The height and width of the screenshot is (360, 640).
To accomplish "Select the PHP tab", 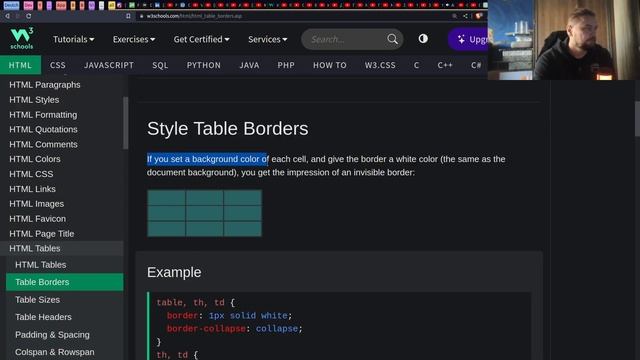I will coord(286,65).
